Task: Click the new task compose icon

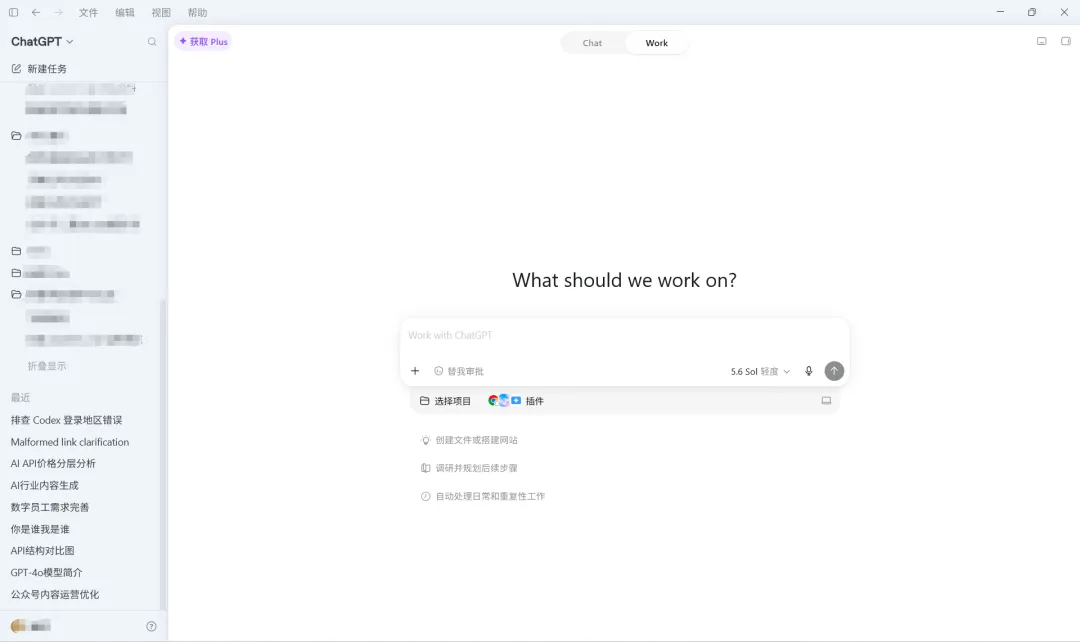Action: (17, 68)
